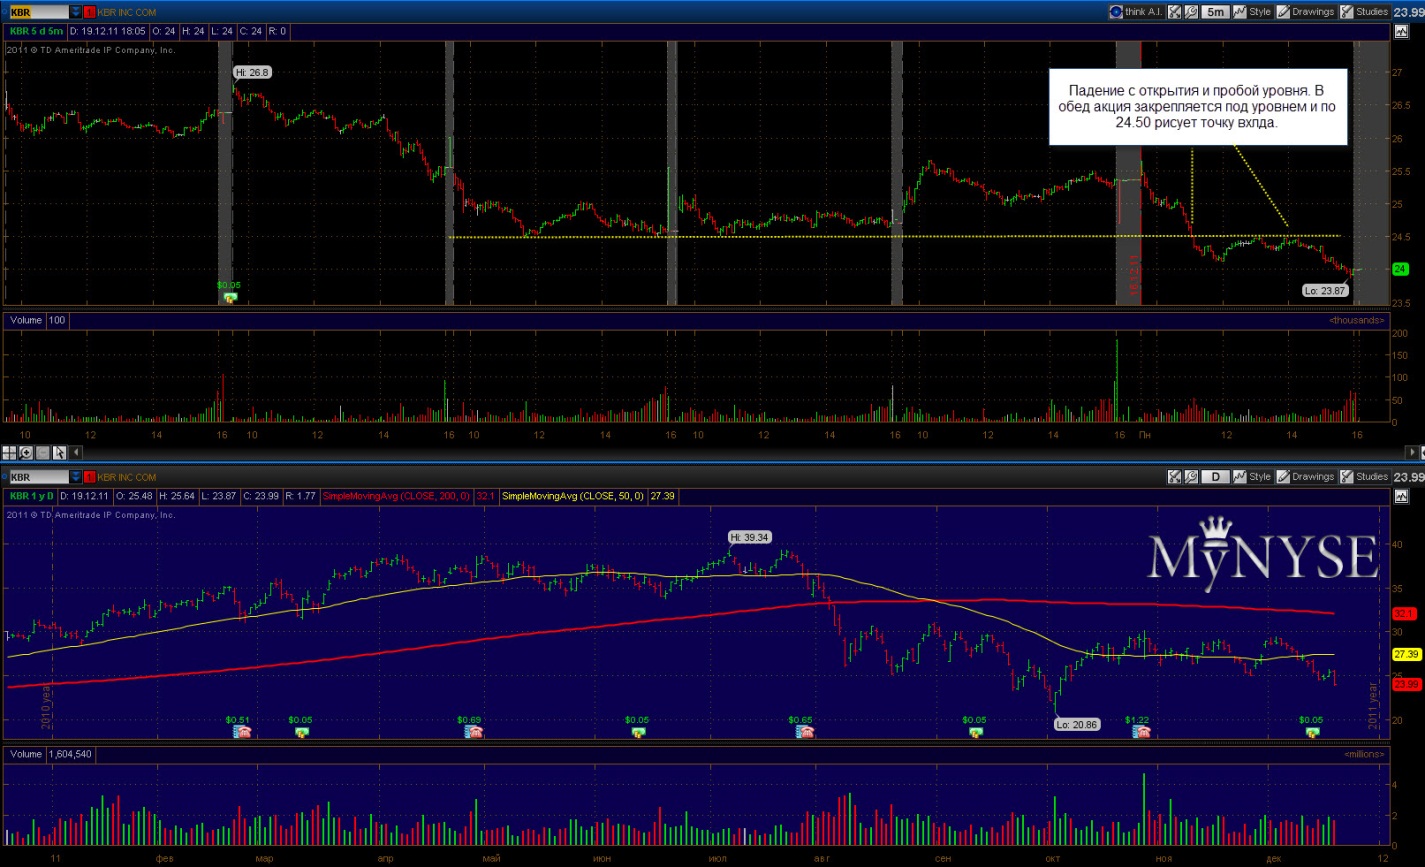Open the Style menu in upper chart

tap(1252, 12)
